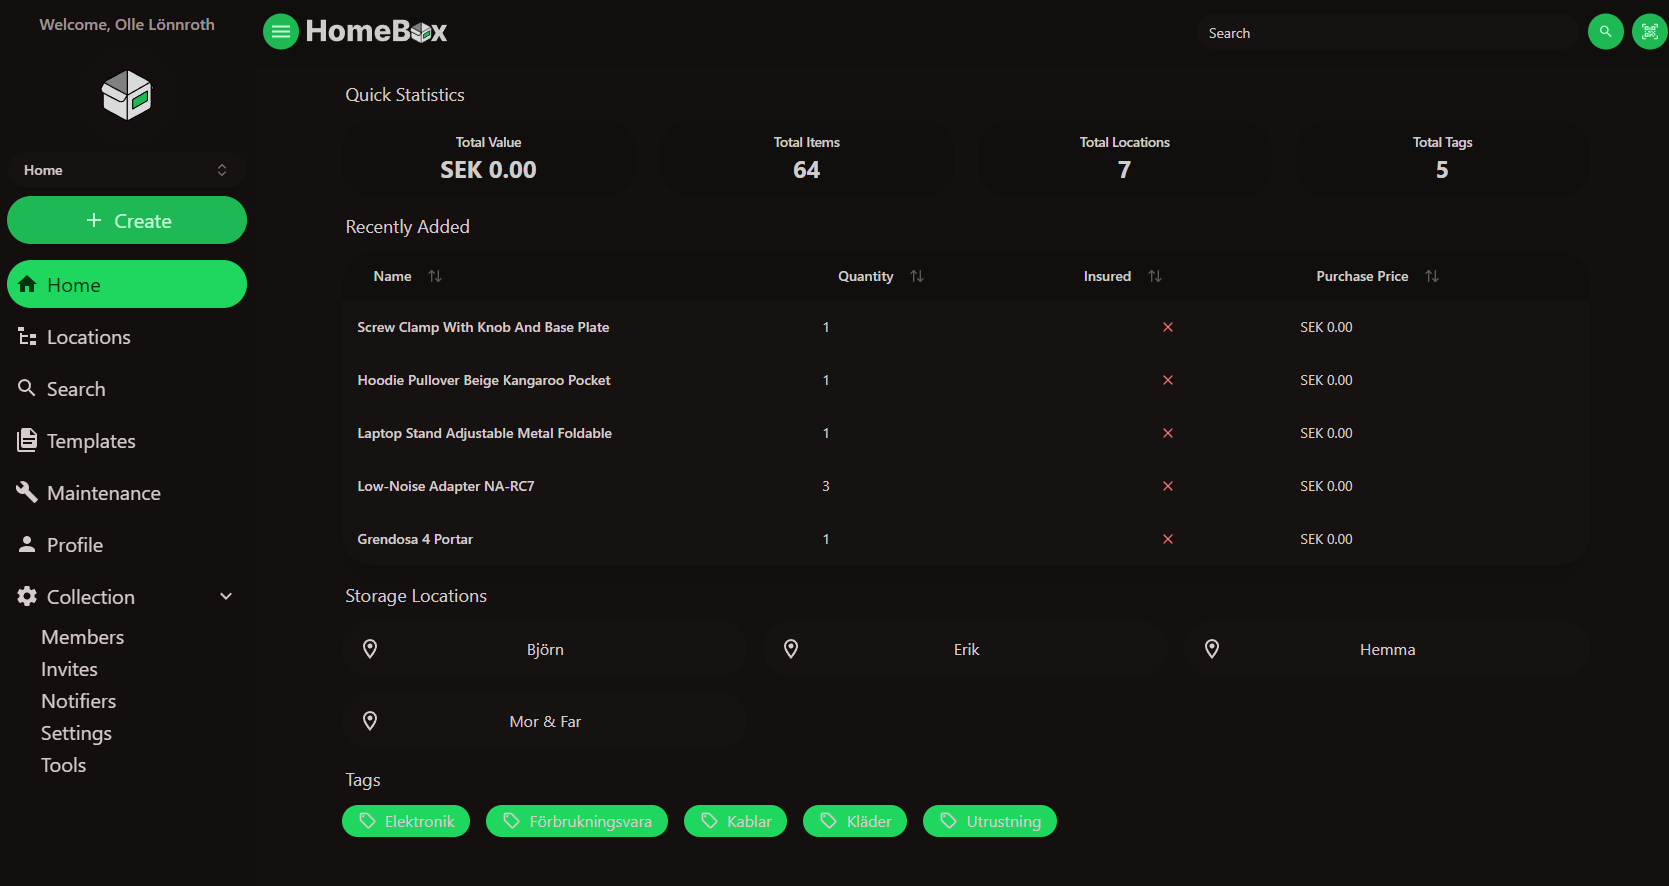Sort by the Insured column arrows
Image resolution: width=1669 pixels, height=886 pixels.
[1154, 276]
